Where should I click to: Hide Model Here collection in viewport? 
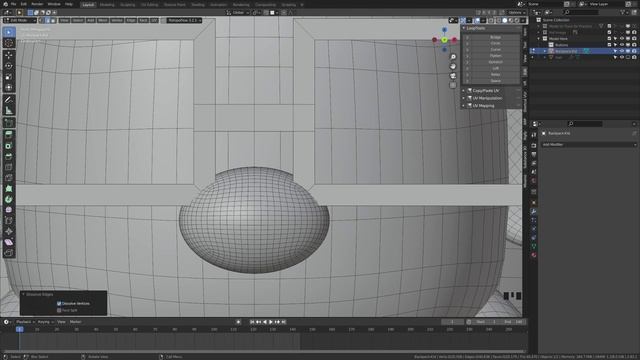(x=622, y=39)
